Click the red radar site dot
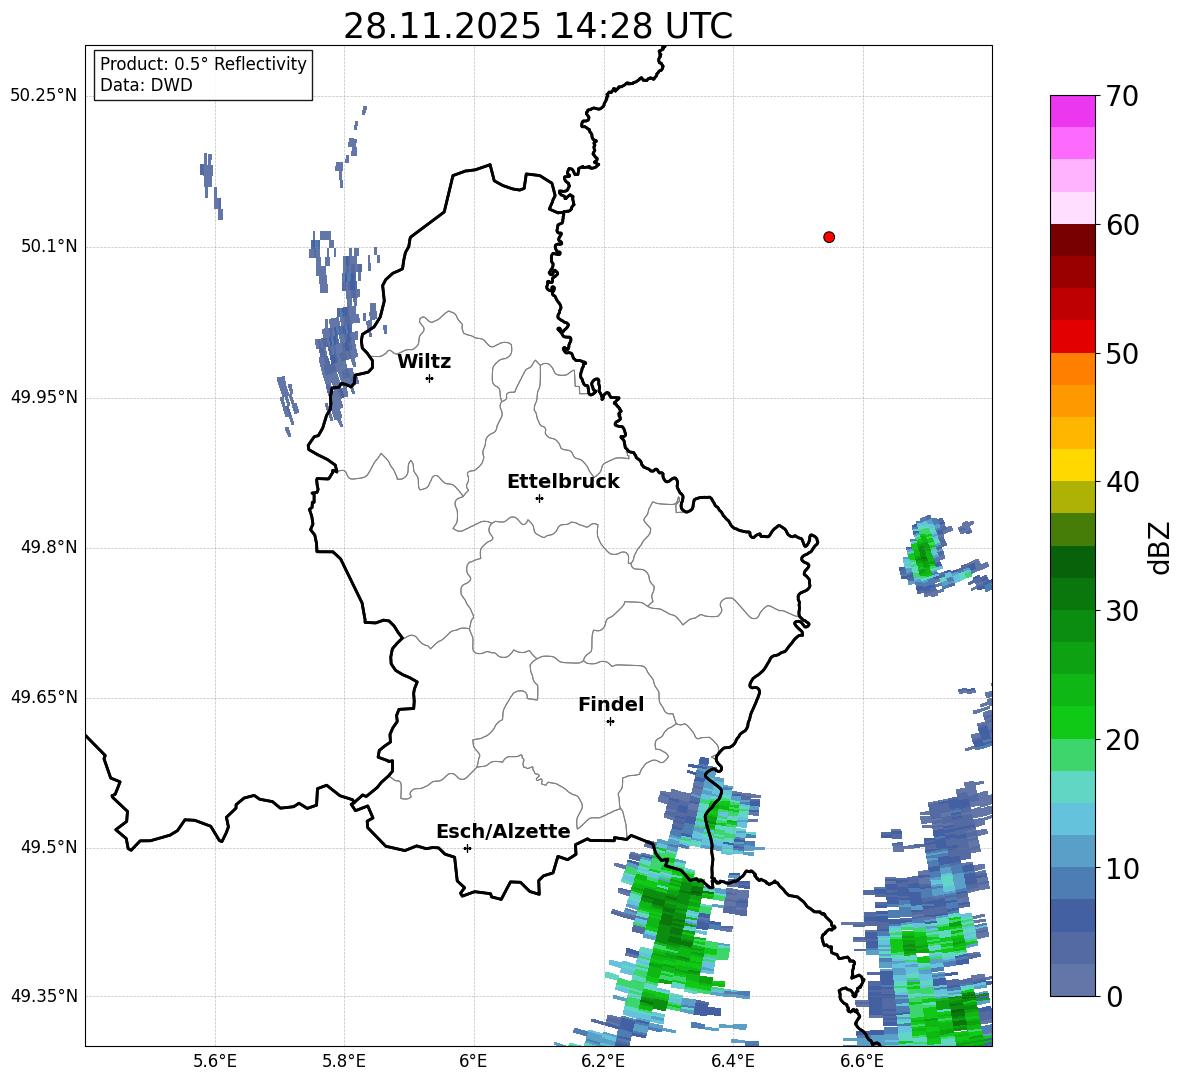The image size is (1184, 1081). [828, 237]
